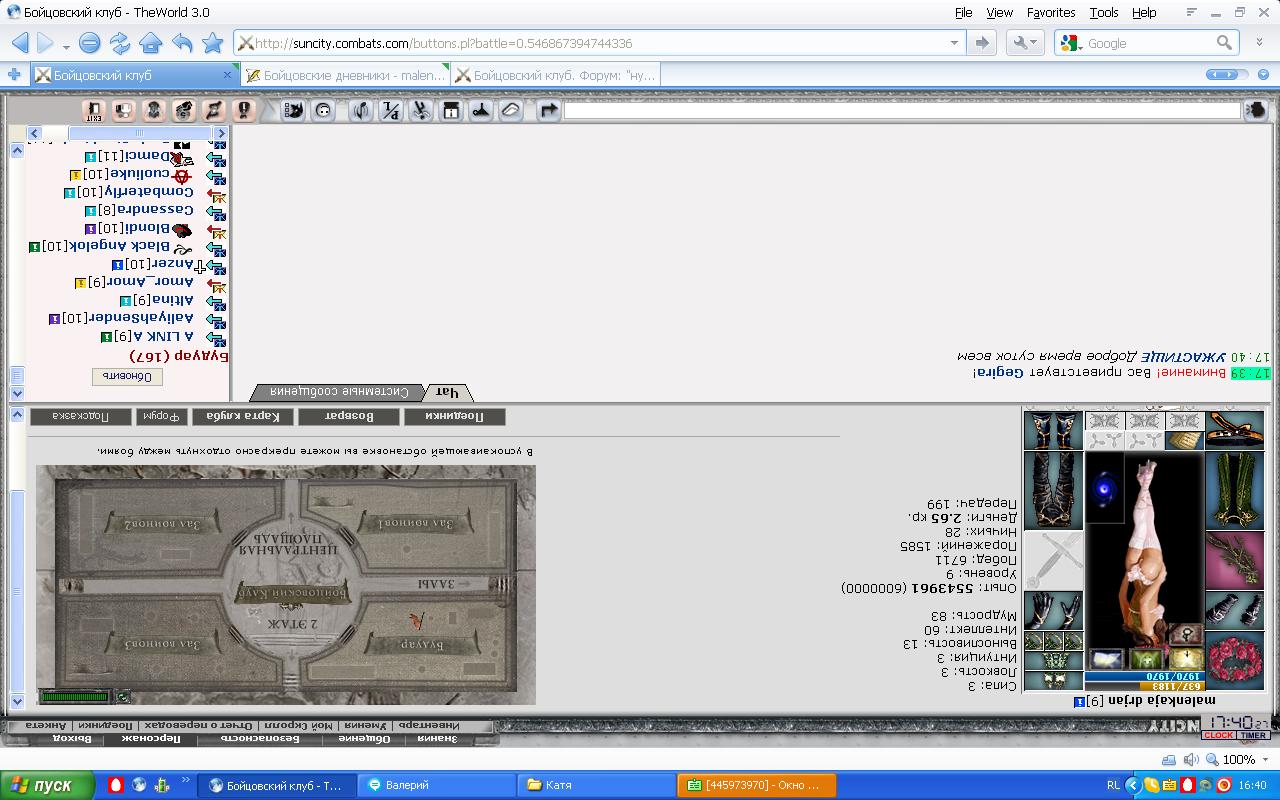The width and height of the screenshot is (1280, 800).
Task: Open the address bar history dropdown
Action: 955,43
